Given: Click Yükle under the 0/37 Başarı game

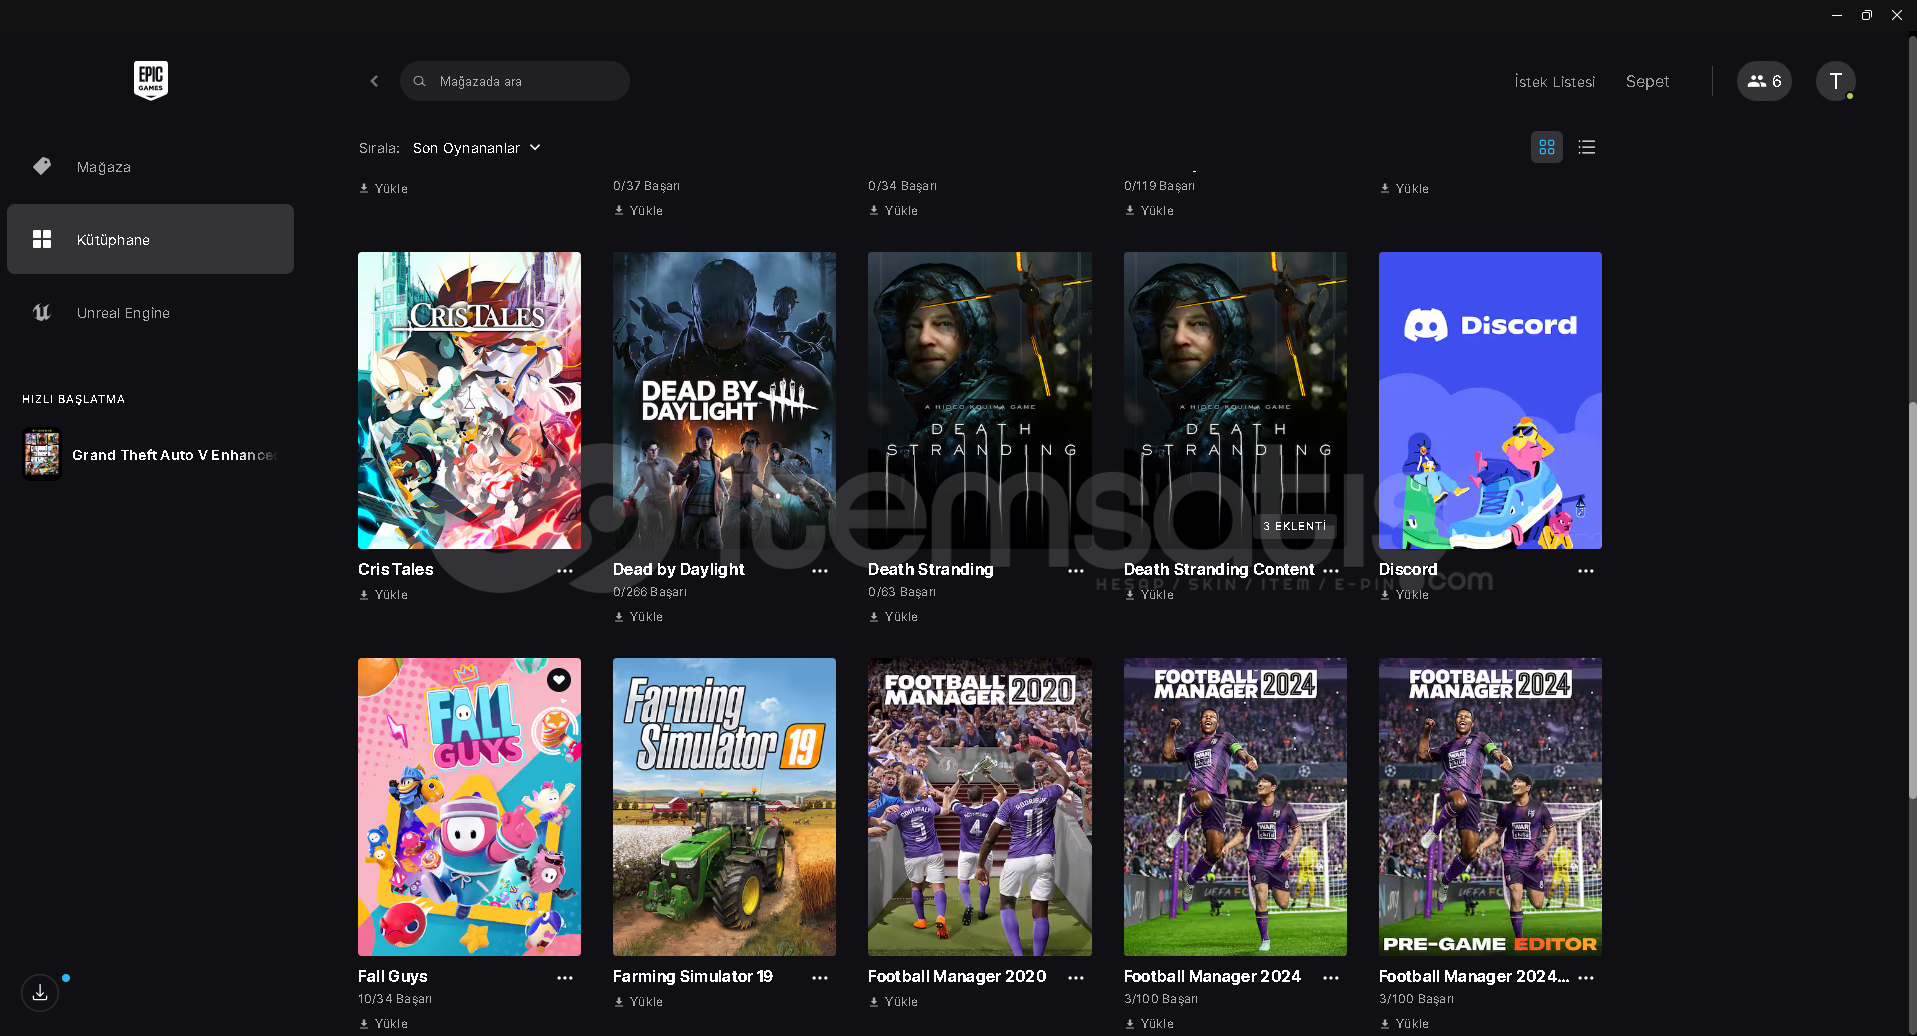Looking at the screenshot, I should pos(639,211).
